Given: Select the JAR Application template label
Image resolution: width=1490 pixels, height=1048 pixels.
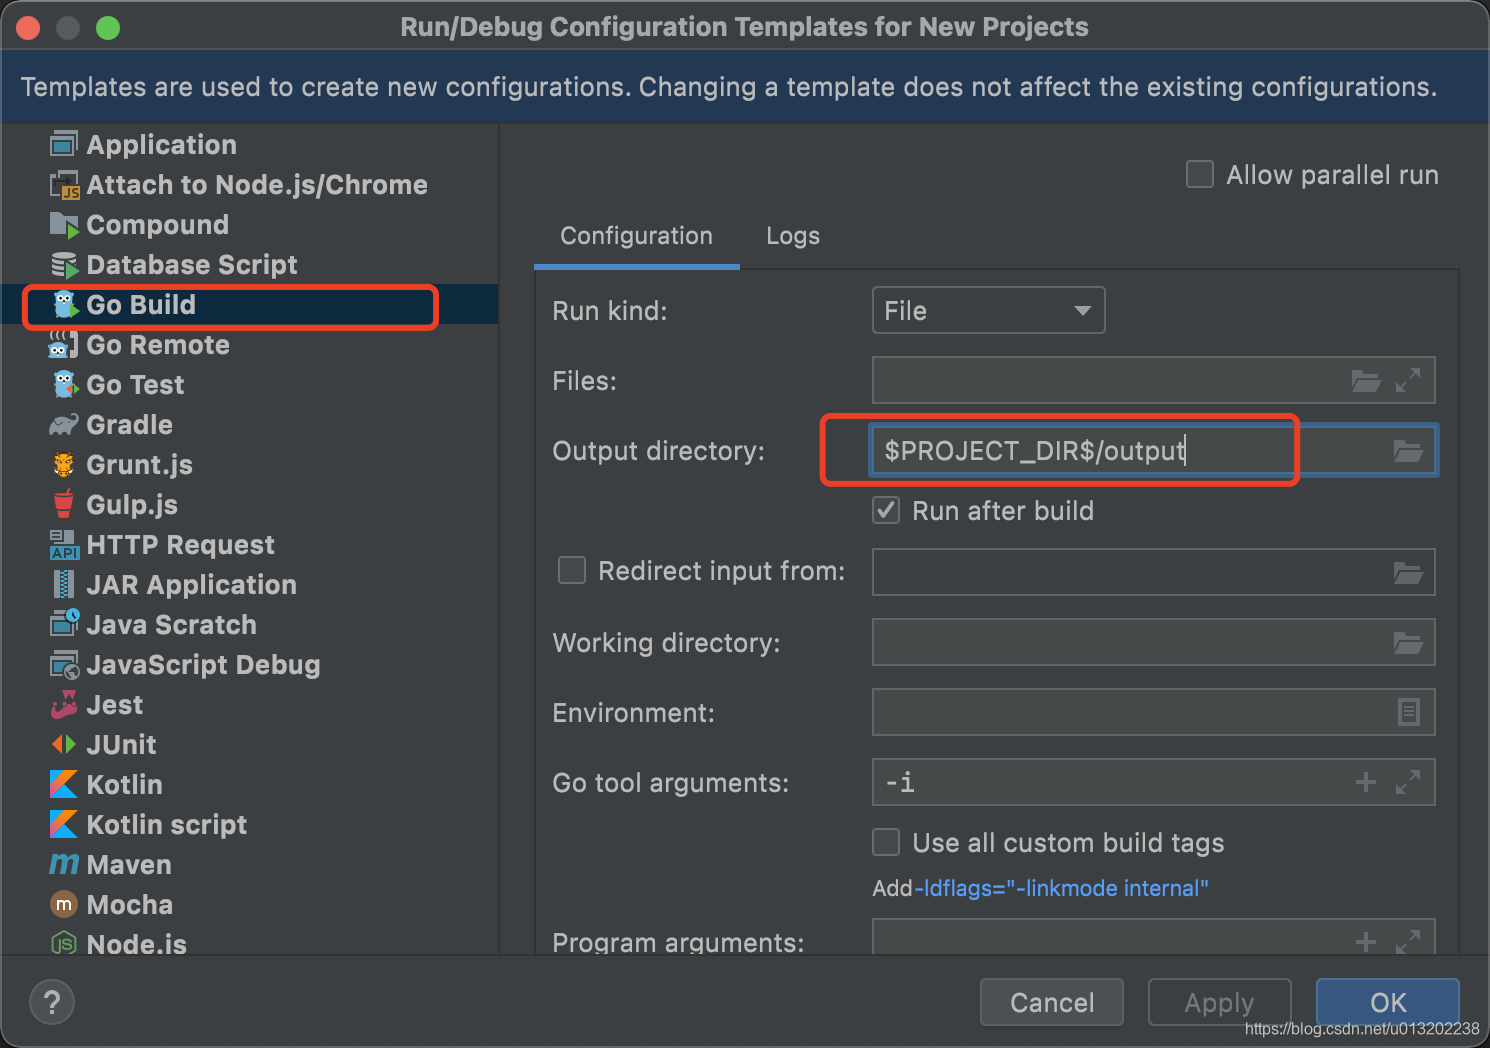Looking at the screenshot, I should point(191,585).
